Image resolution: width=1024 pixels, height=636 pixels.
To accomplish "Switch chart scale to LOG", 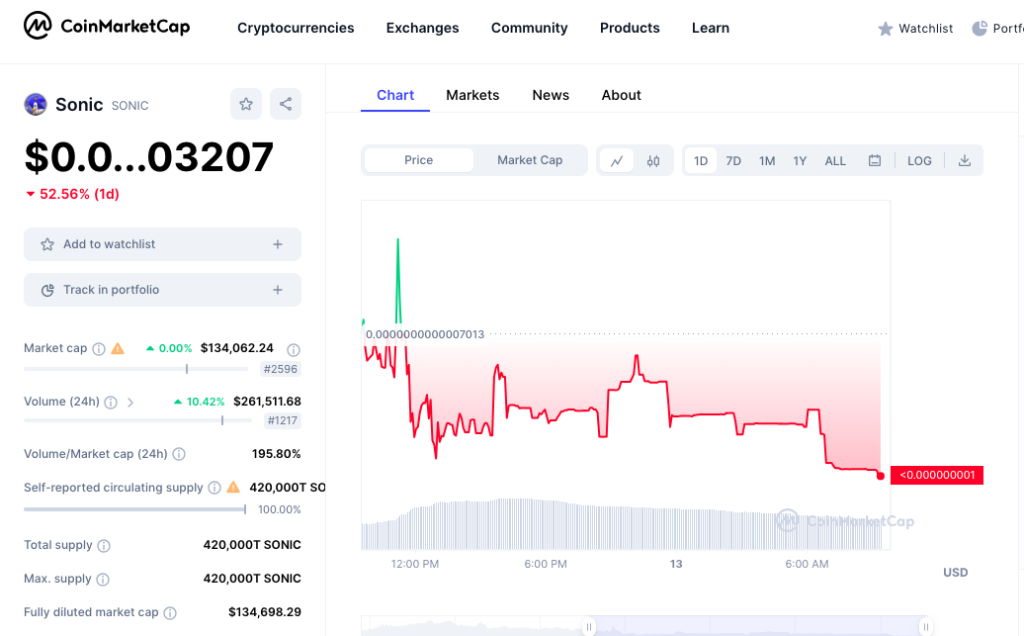I will [918, 160].
